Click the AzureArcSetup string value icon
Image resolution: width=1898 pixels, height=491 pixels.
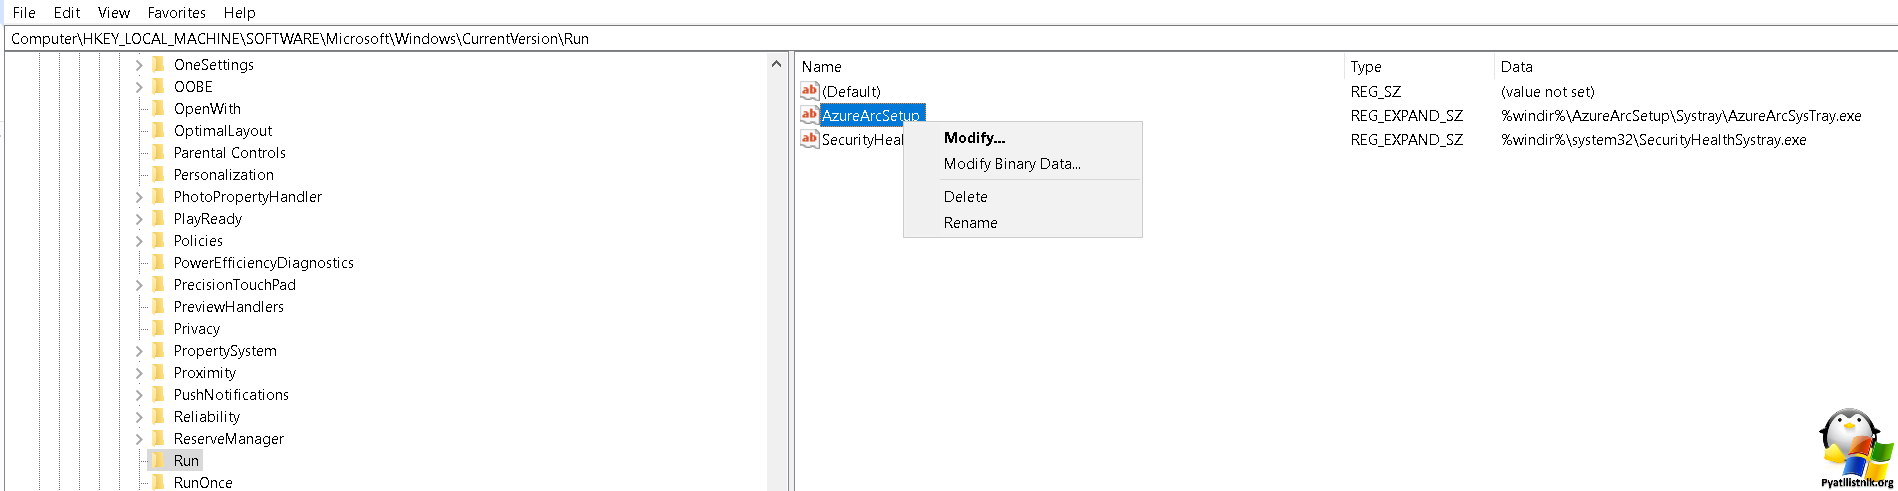point(809,115)
